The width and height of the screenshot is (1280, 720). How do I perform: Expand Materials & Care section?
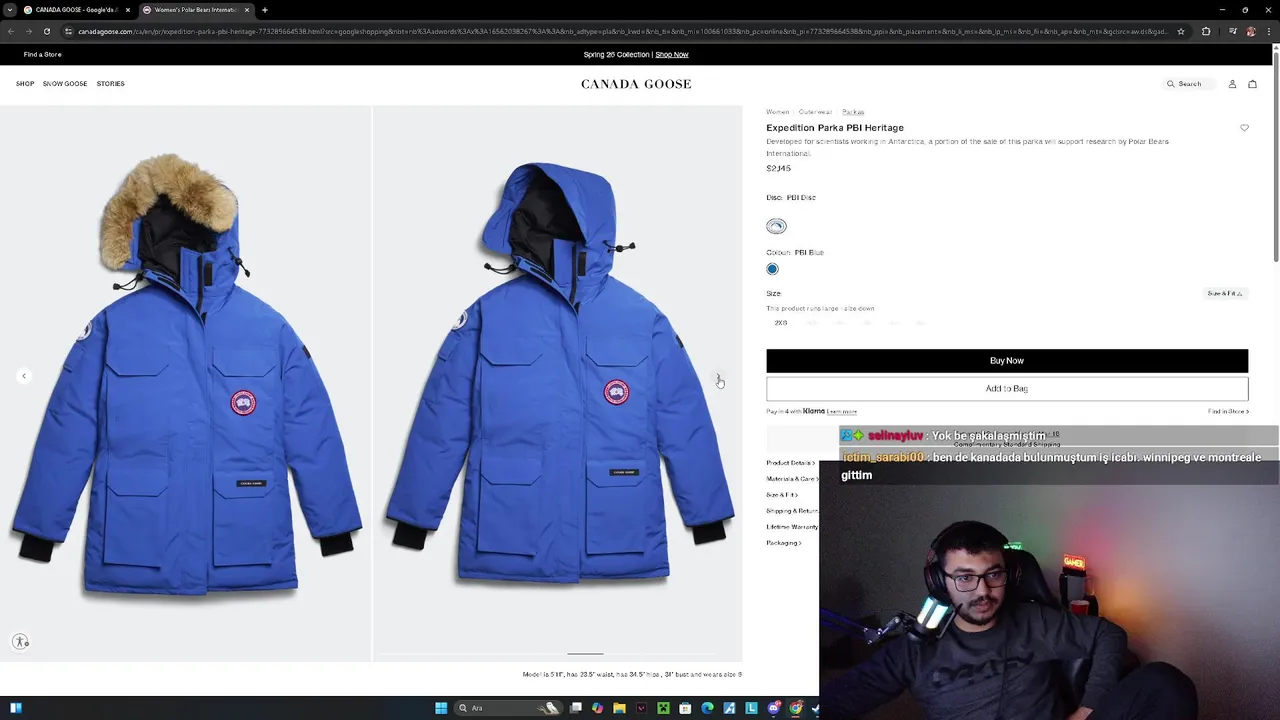[x=792, y=479]
